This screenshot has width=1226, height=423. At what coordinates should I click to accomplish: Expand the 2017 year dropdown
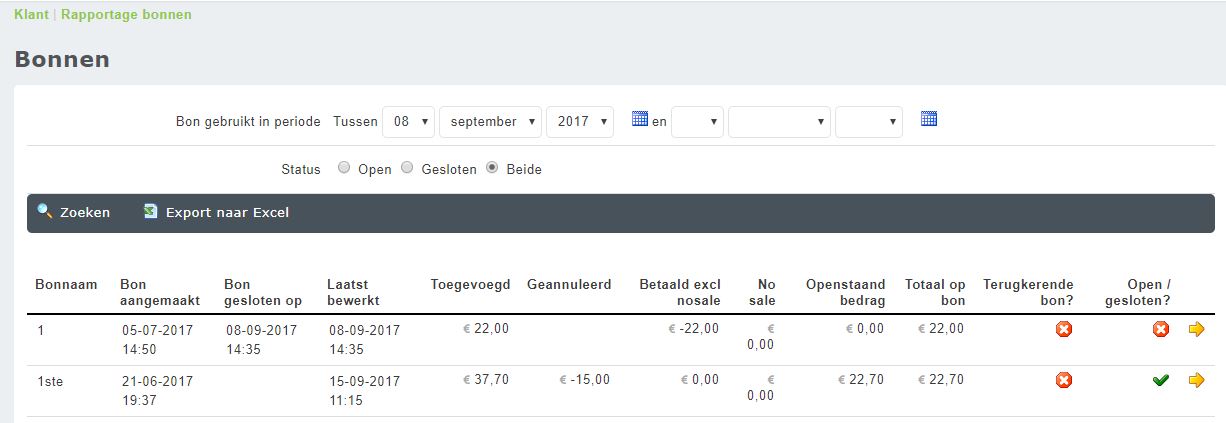click(580, 122)
